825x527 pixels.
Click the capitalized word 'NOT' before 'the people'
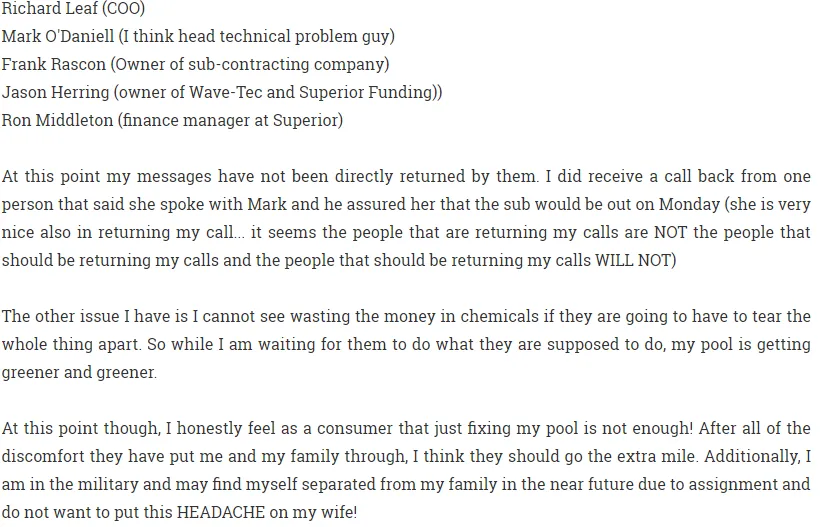670,232
